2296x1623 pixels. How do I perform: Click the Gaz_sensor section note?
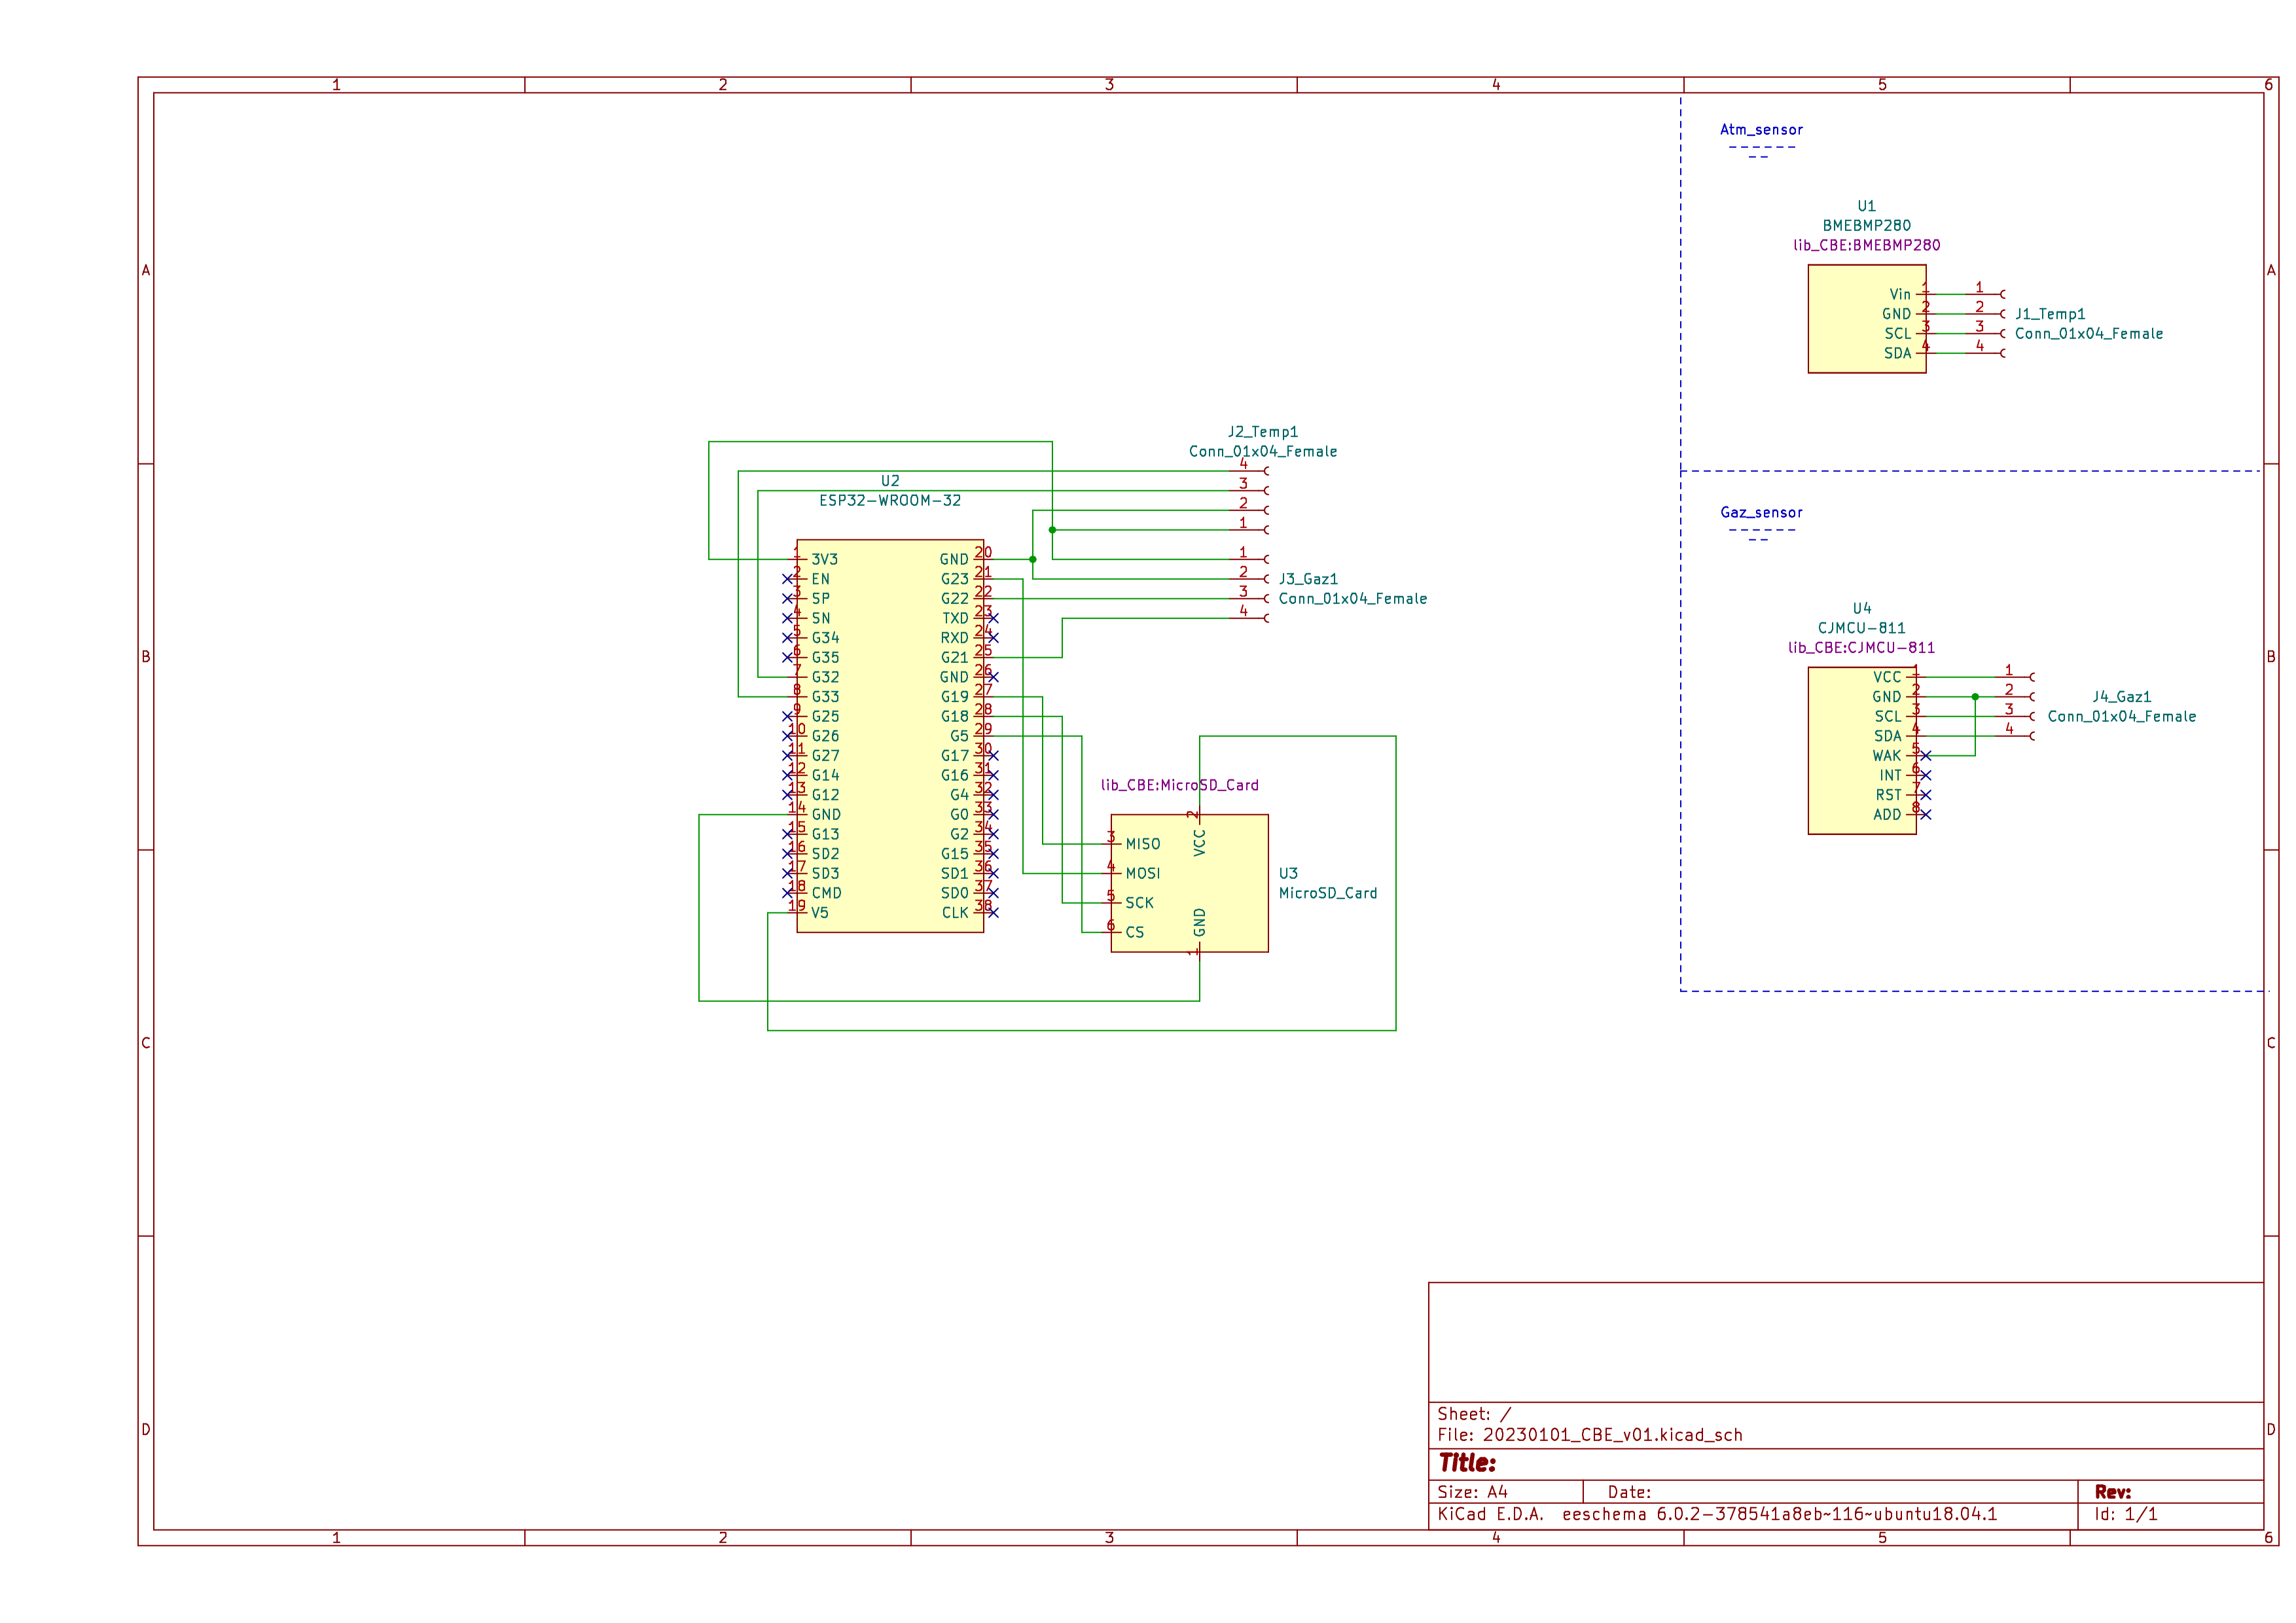(1761, 513)
